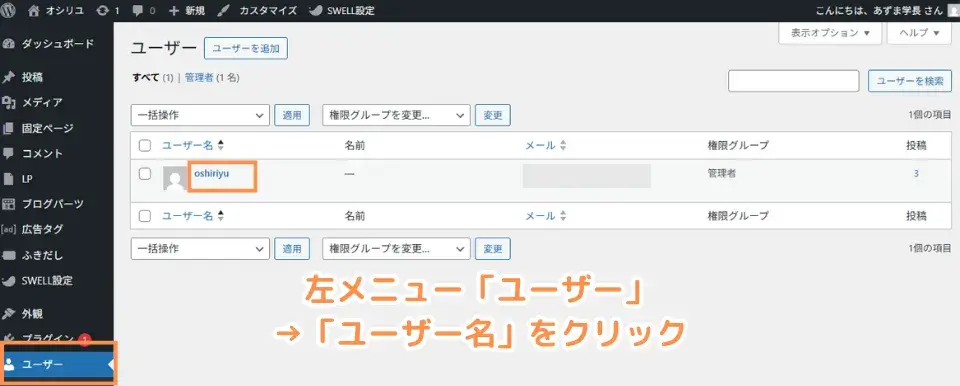Viewport: 960px width, 386px height.
Task: Tick the checkbox for user oshiriyu
Action: click(145, 173)
